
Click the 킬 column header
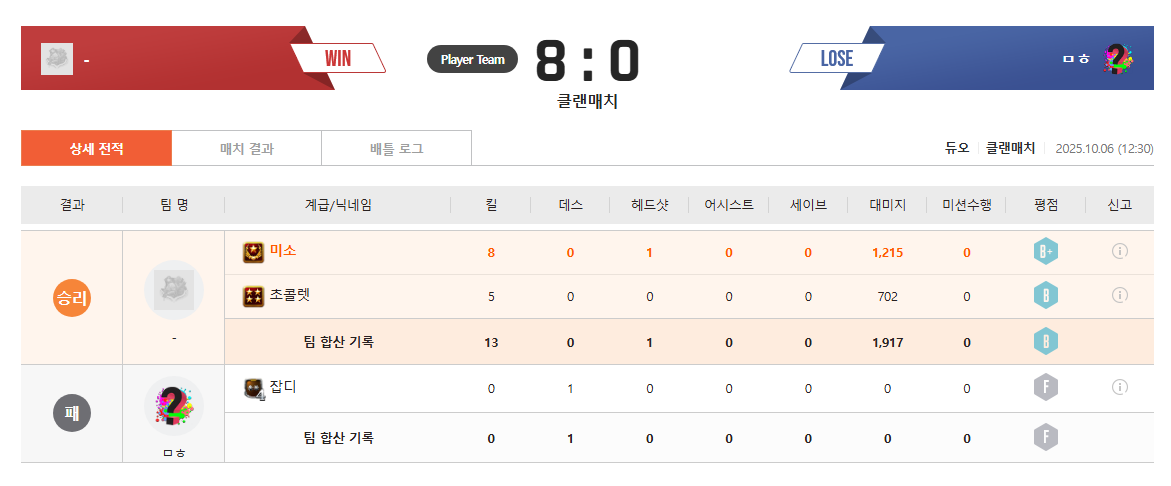[491, 205]
